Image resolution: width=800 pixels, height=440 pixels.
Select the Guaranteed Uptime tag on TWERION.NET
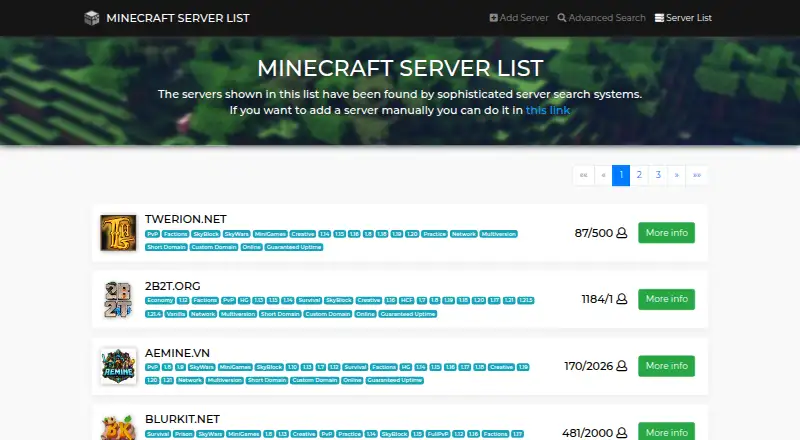[294, 247]
